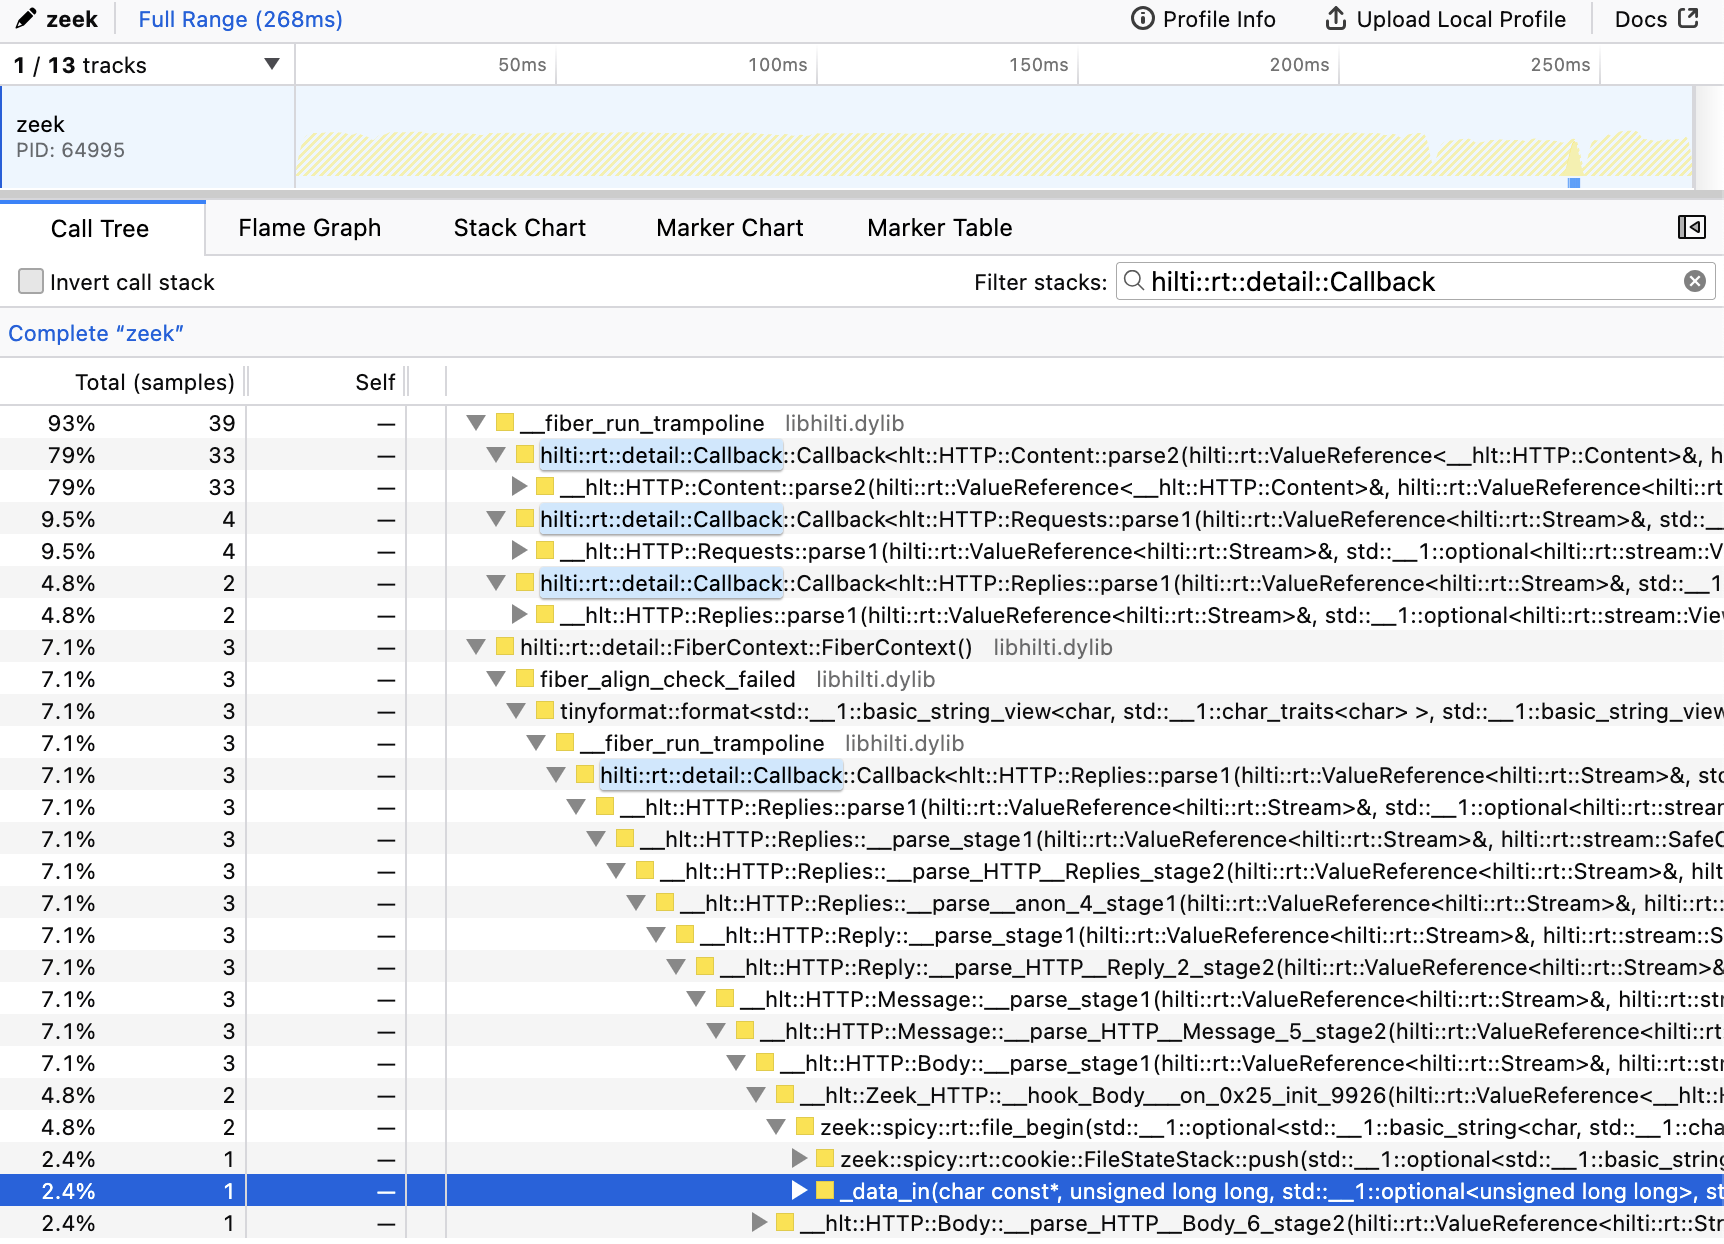Click yellow square beside zeek::spicy::rt::file_begin

pyautogui.click(x=805, y=1127)
